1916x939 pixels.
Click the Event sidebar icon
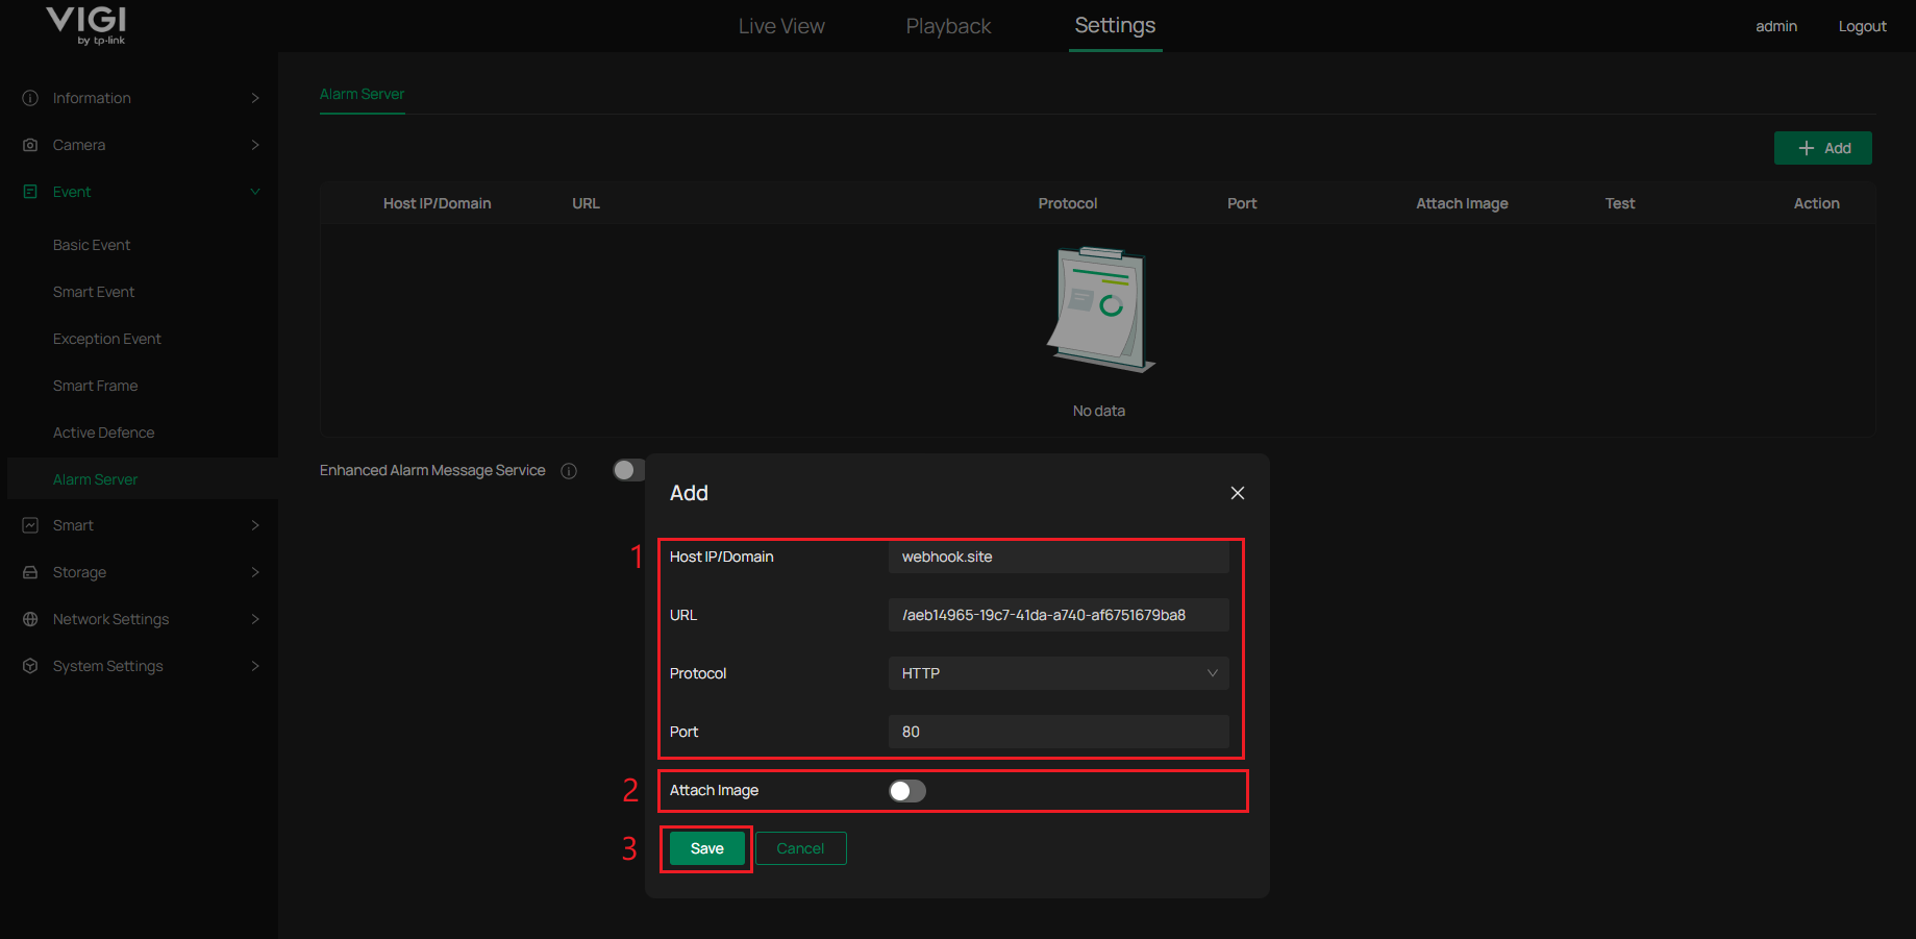pyautogui.click(x=30, y=192)
